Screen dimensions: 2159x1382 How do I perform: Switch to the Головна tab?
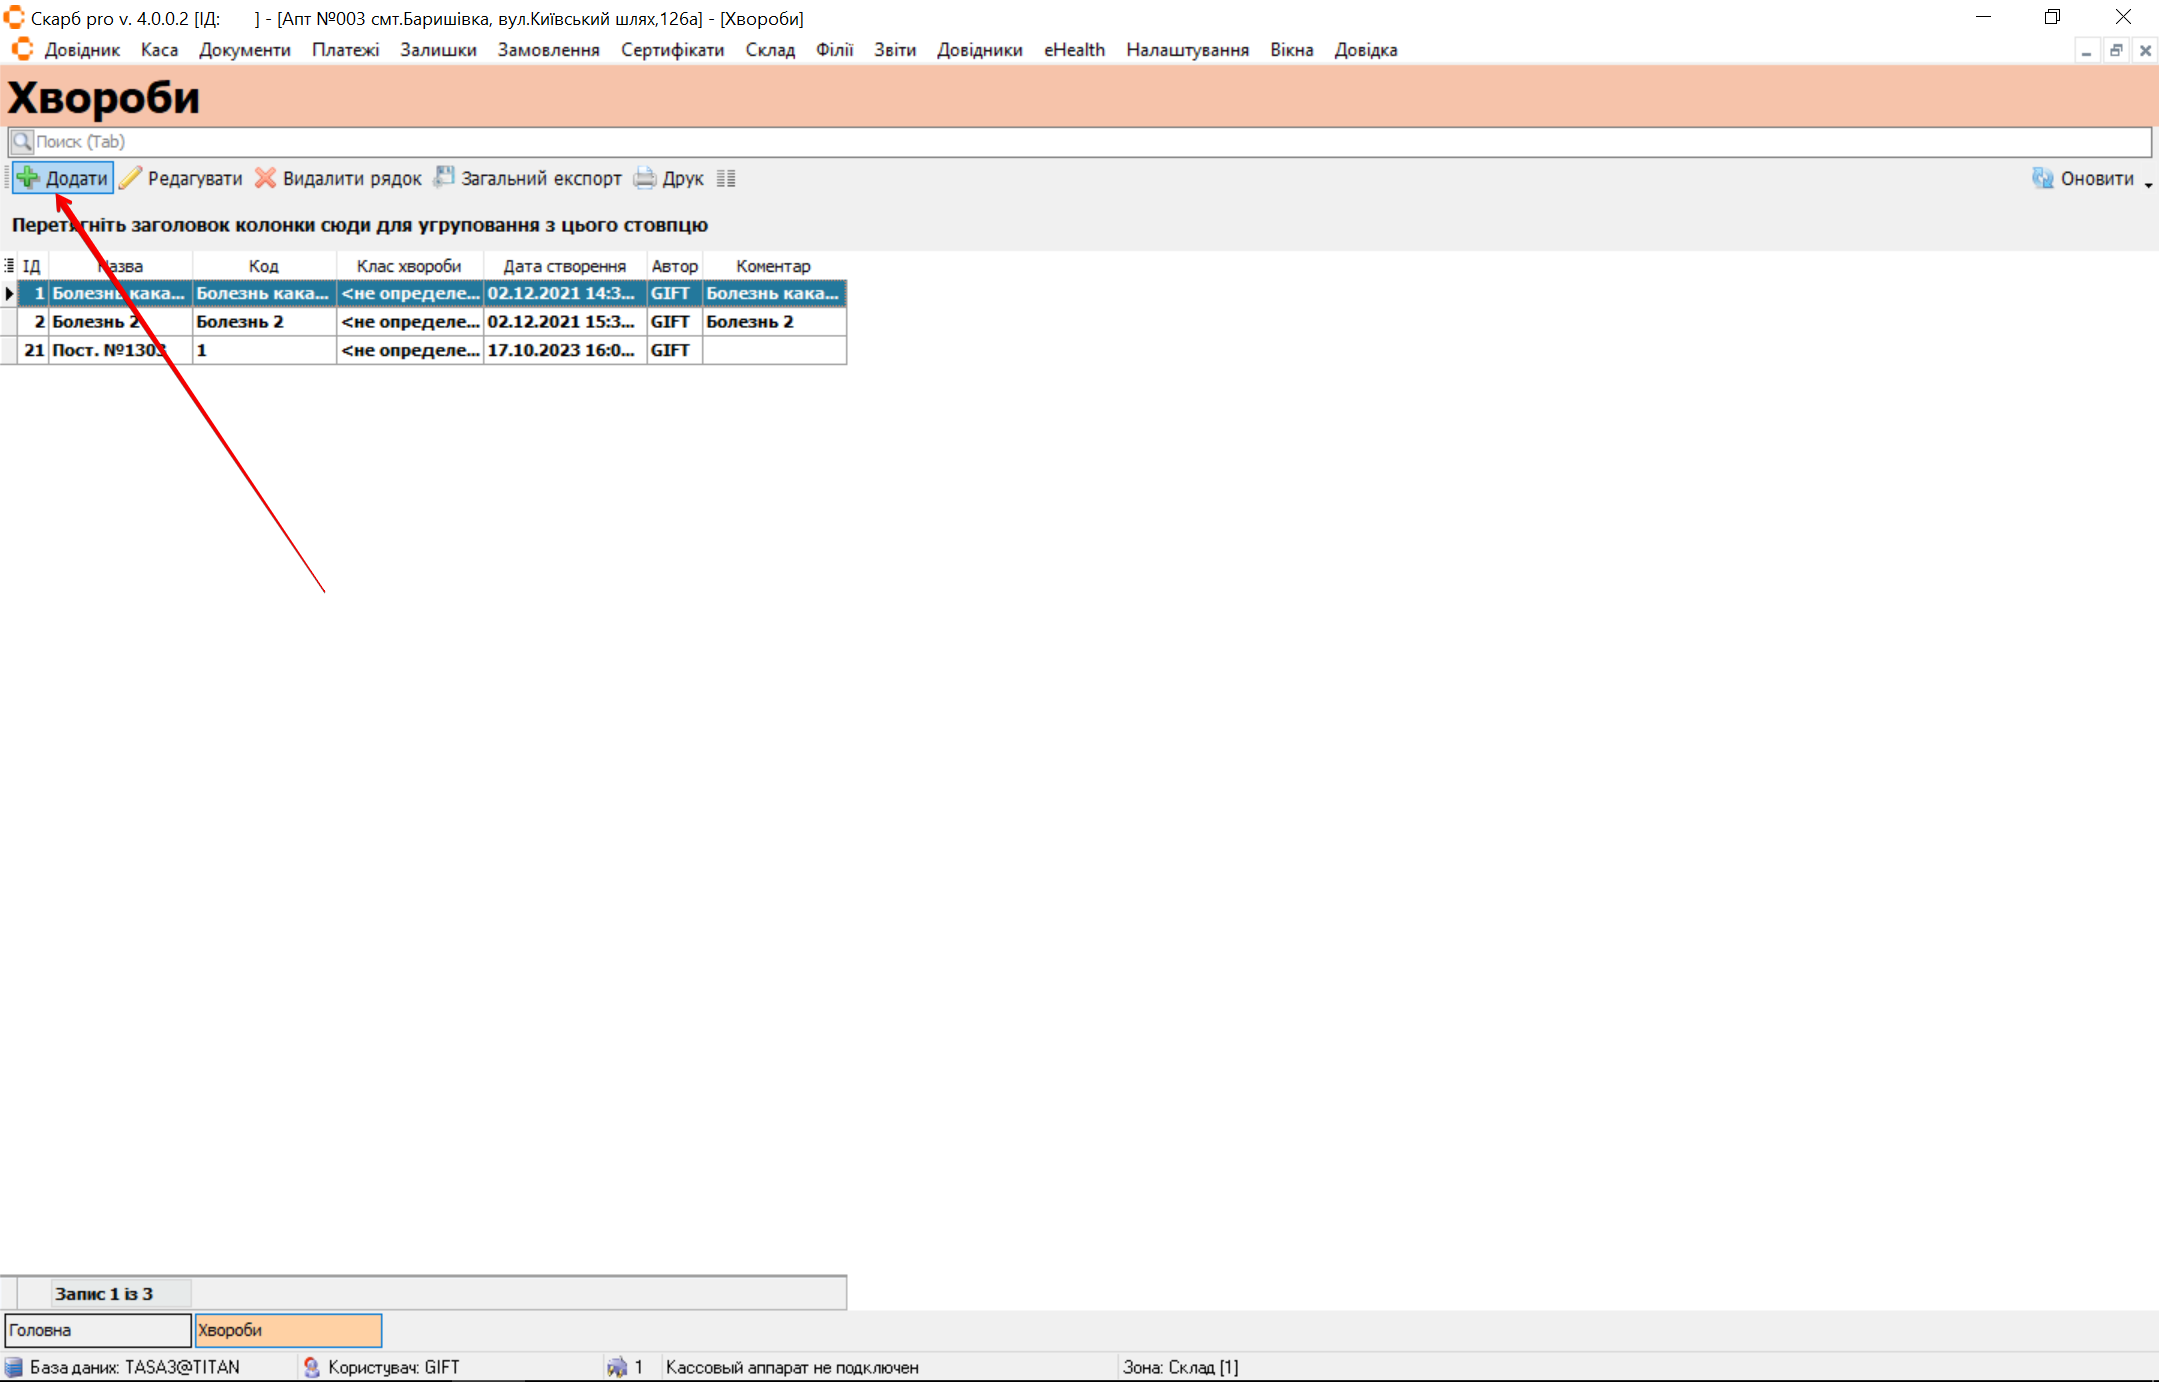point(97,1330)
